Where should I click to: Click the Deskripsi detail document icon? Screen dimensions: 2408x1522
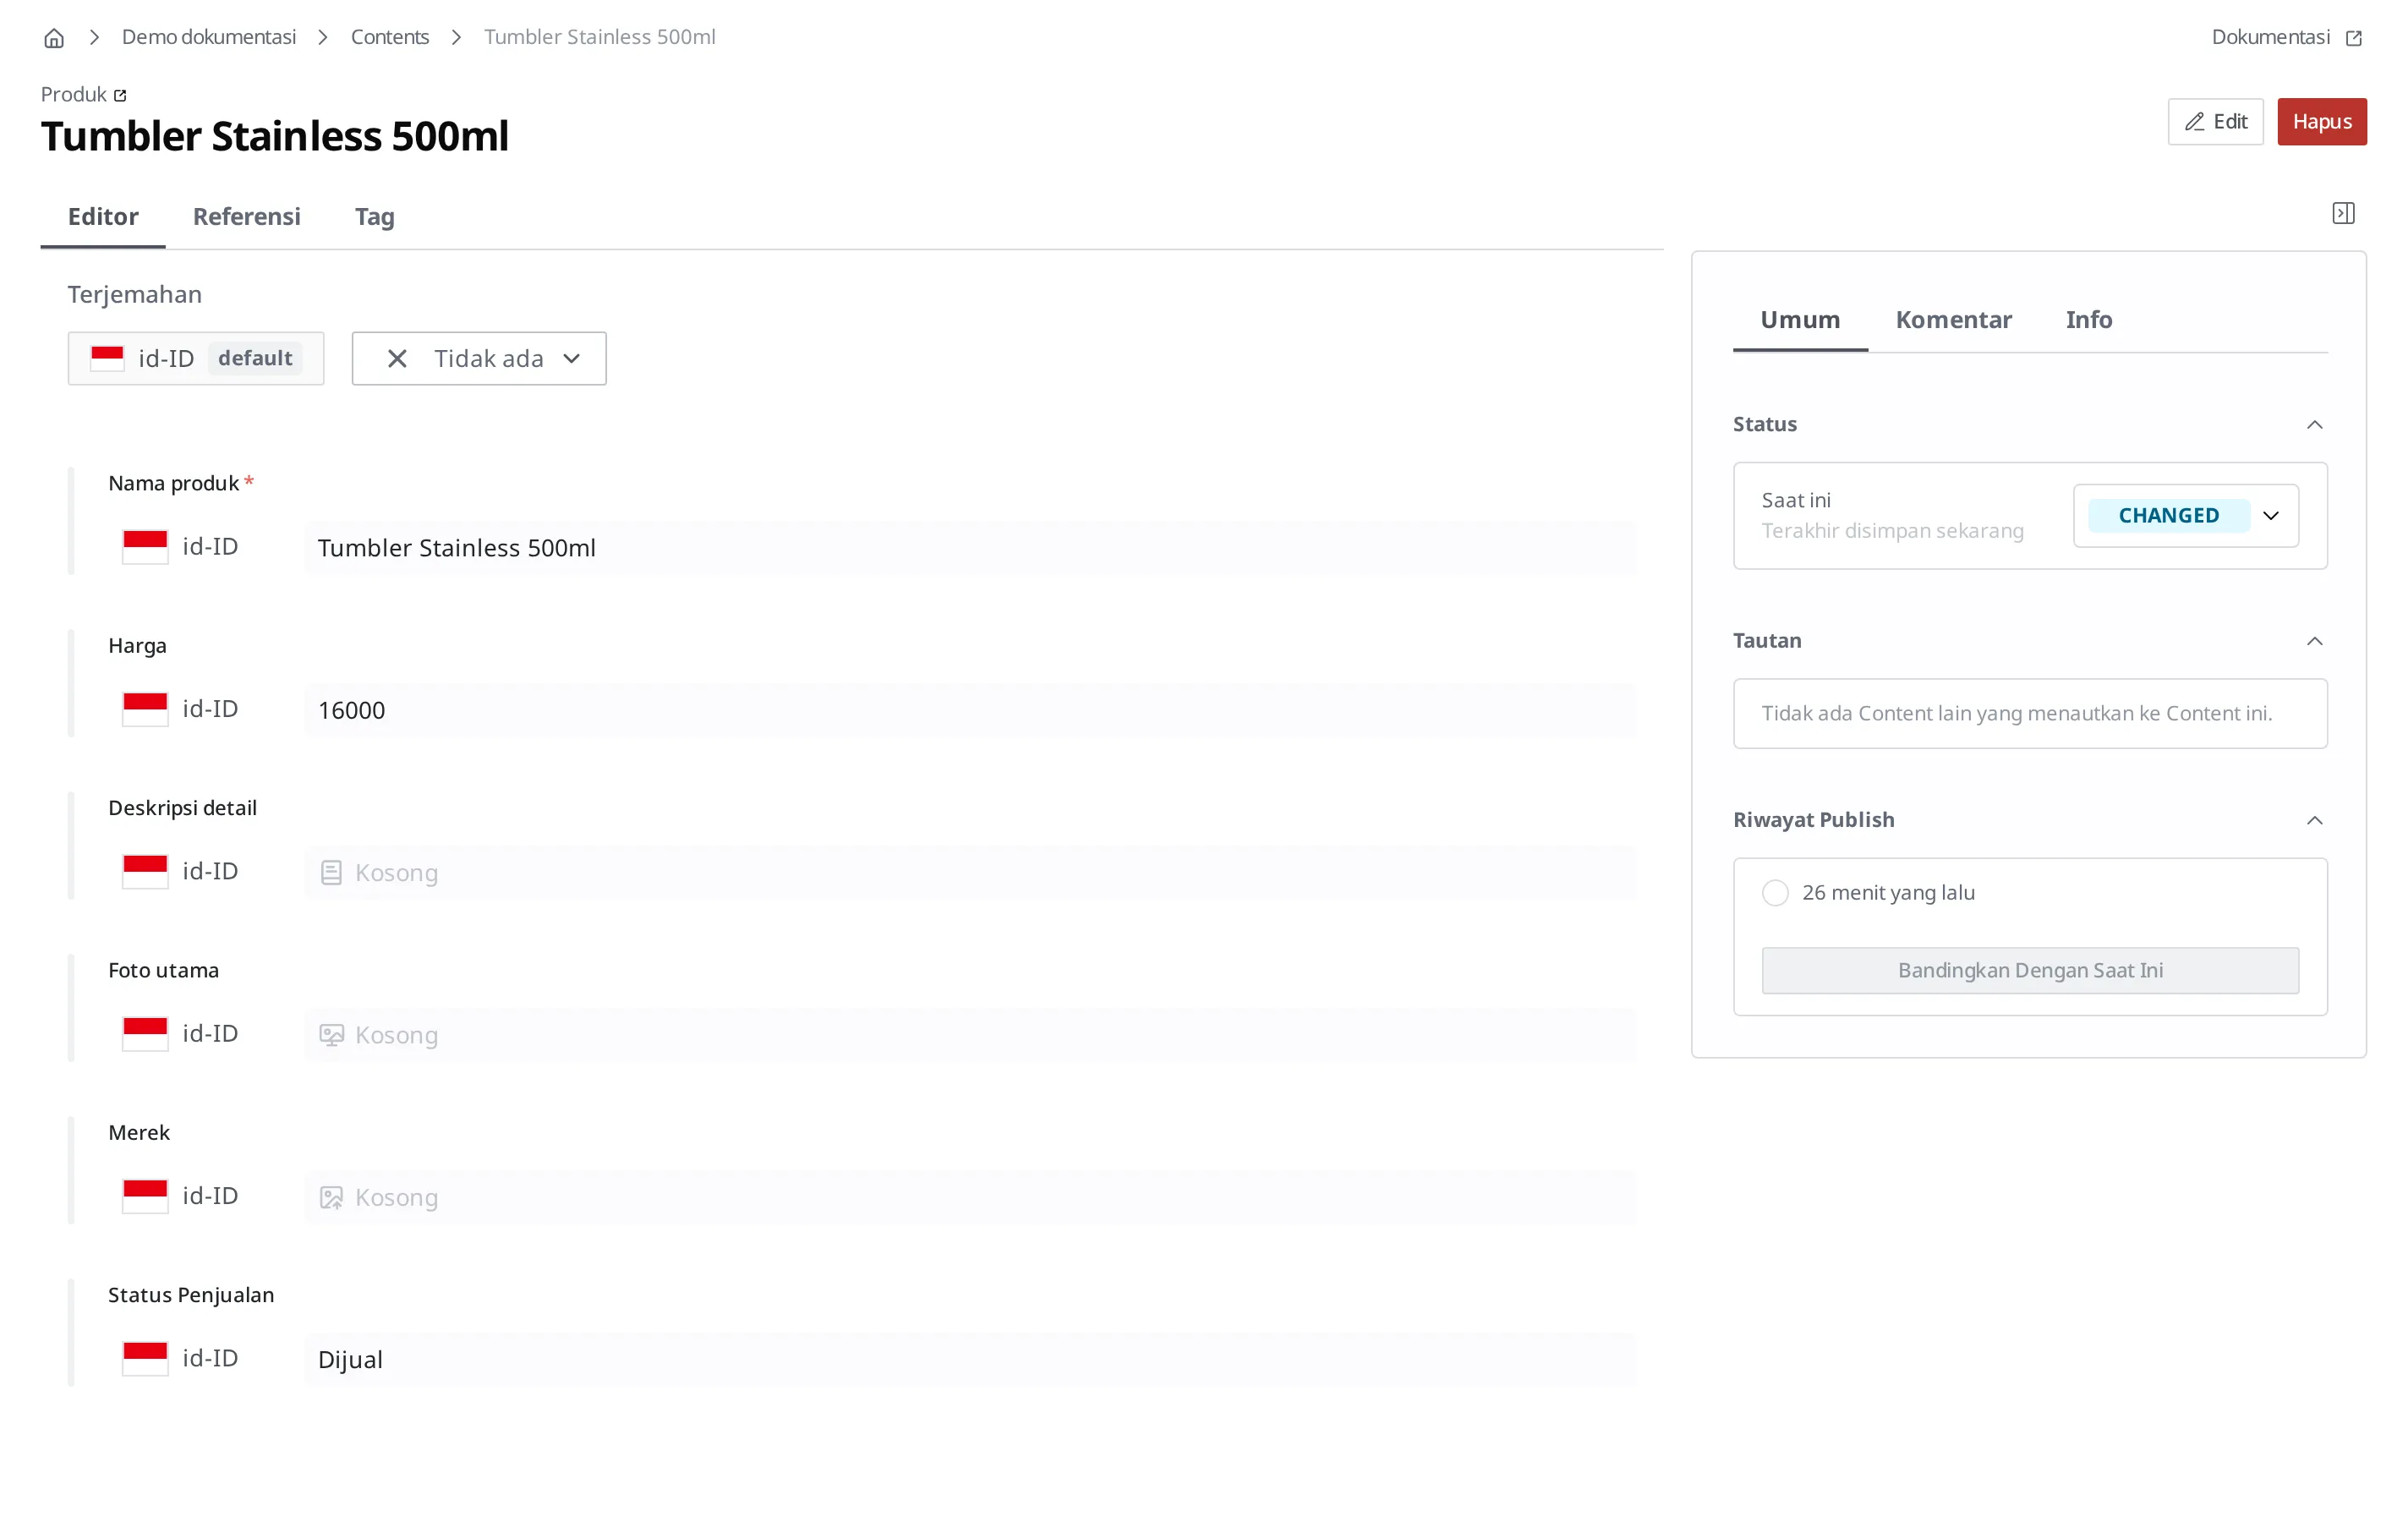pos(331,872)
